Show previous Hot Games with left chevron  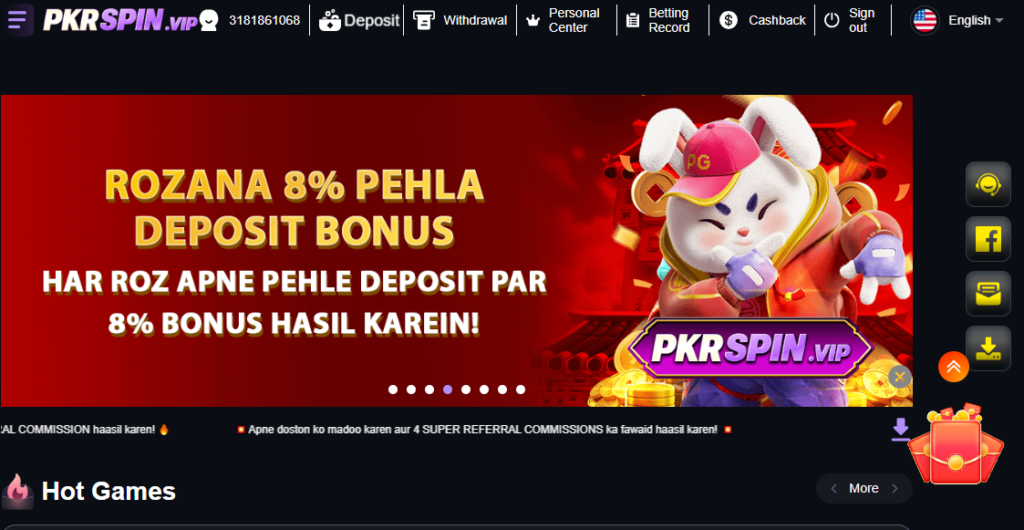coord(834,488)
